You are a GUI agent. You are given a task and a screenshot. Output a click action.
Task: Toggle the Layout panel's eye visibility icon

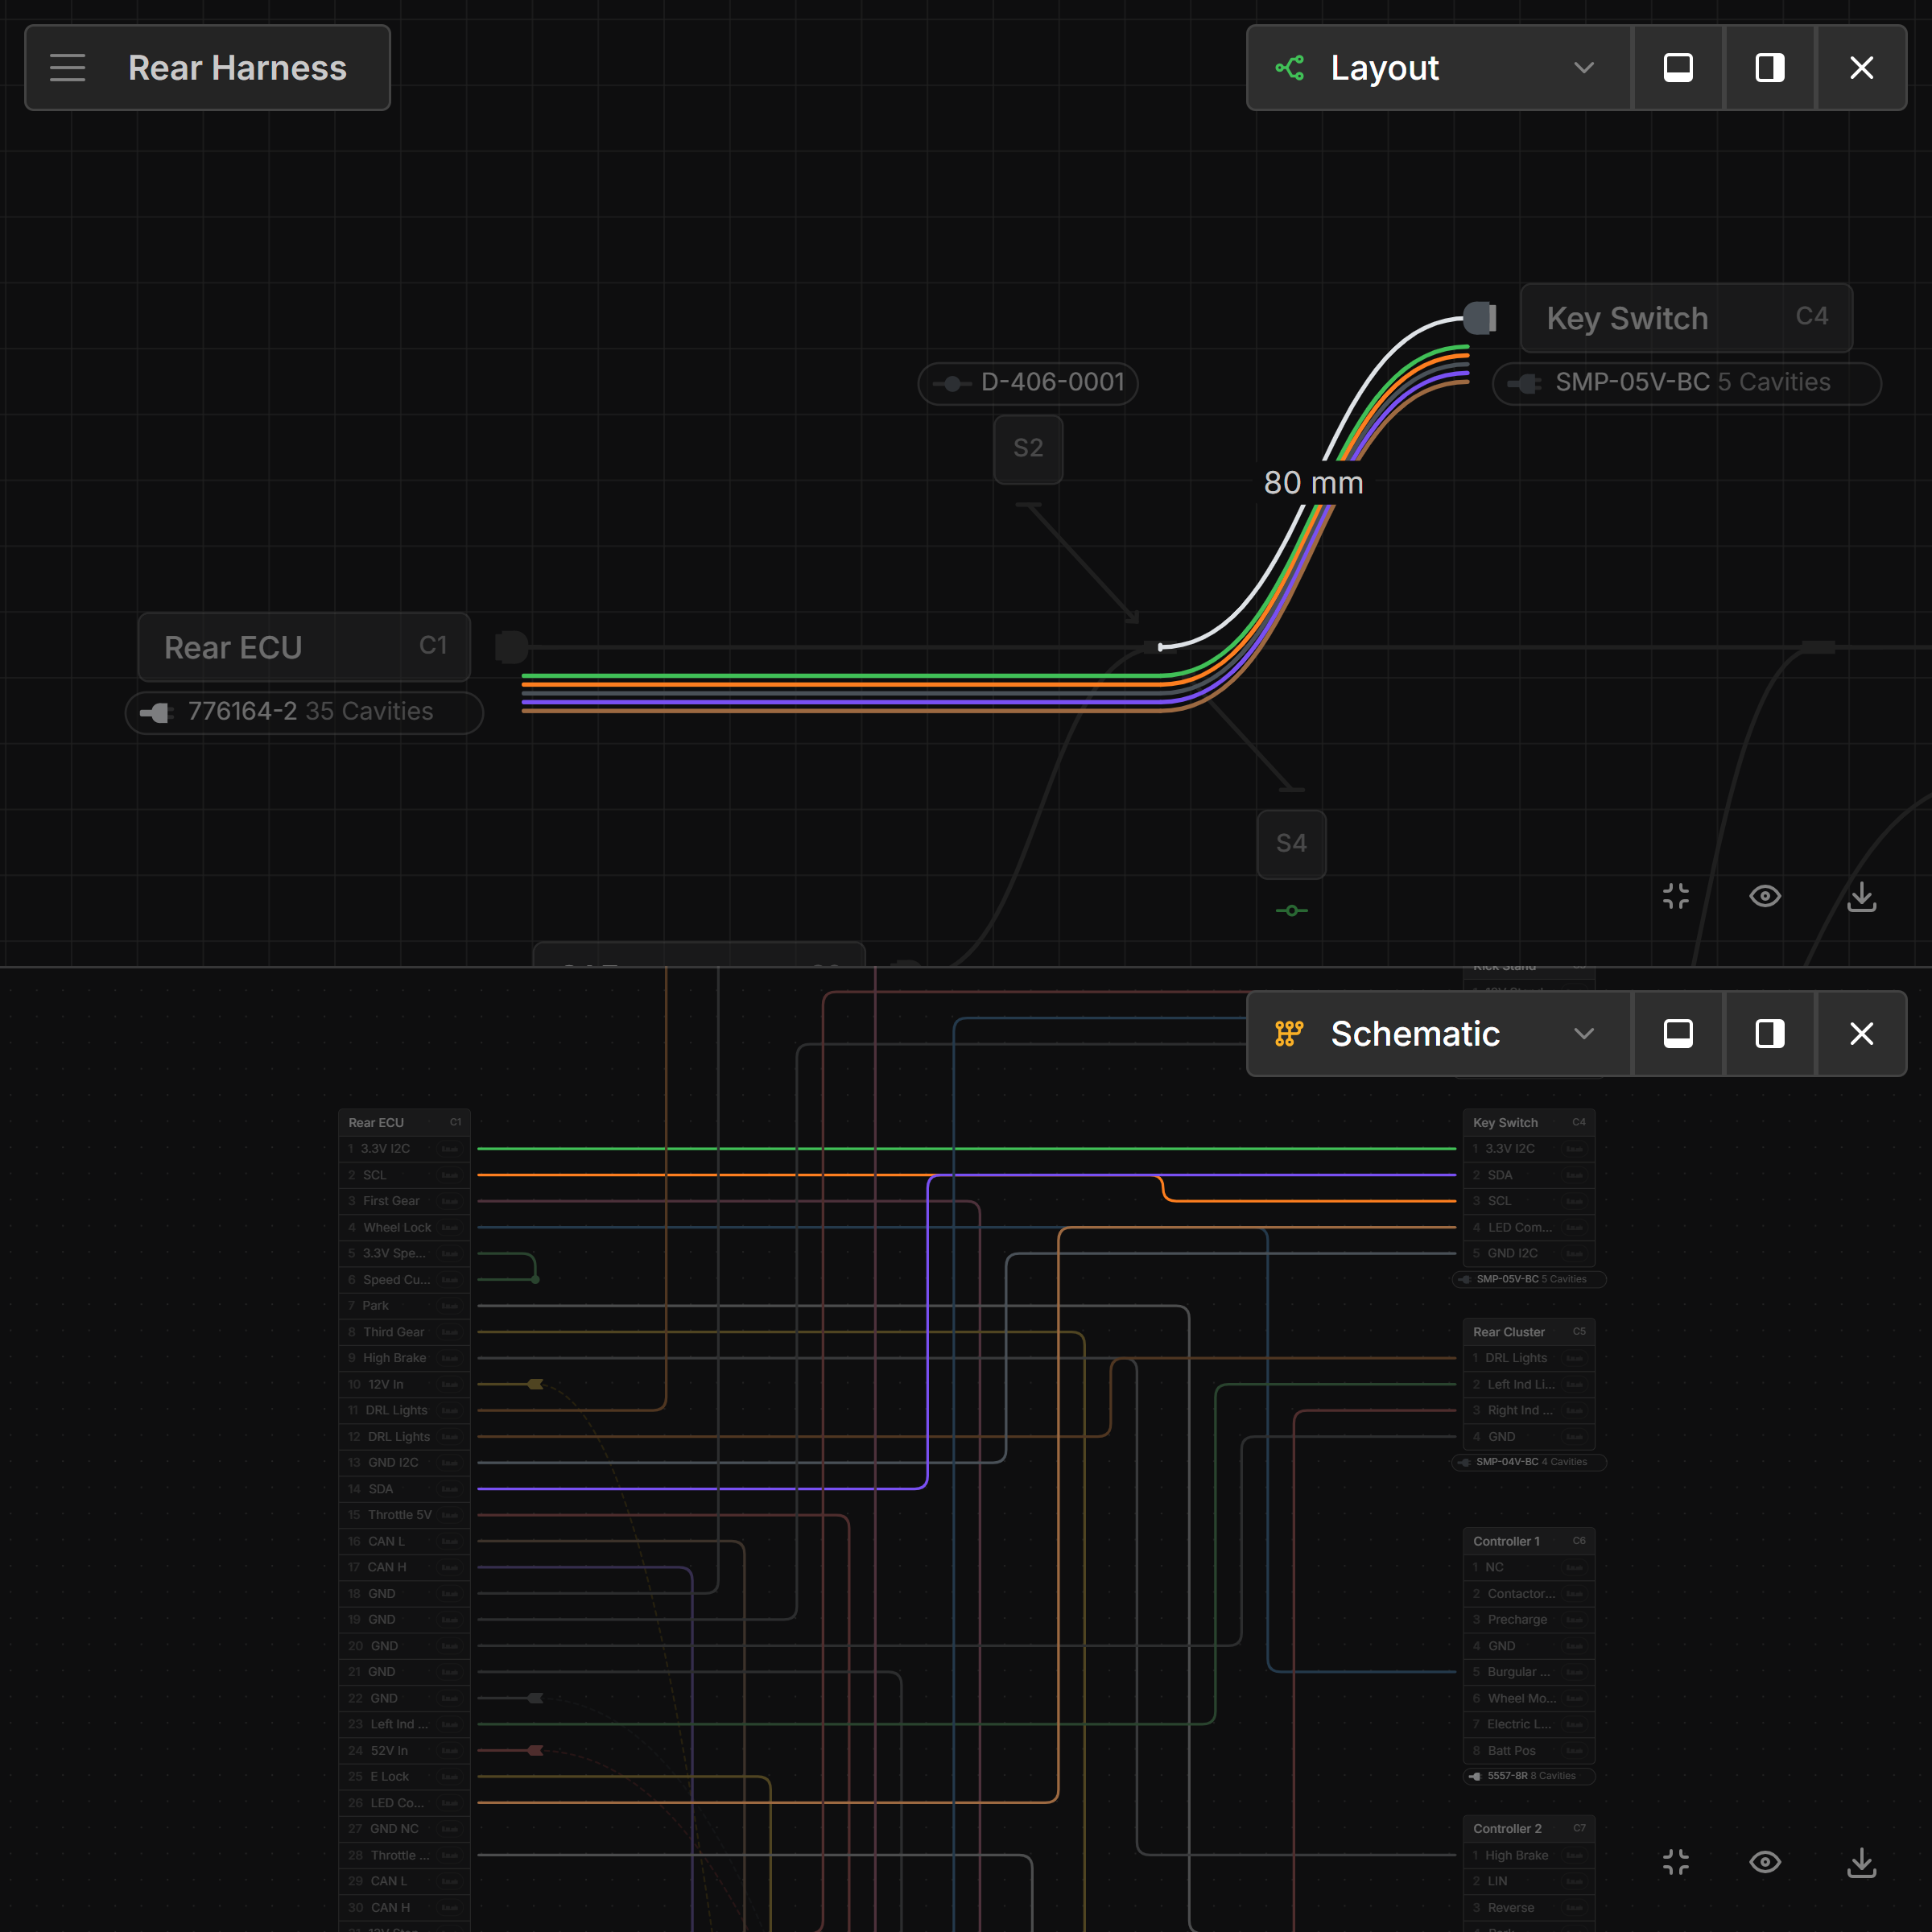[1765, 896]
